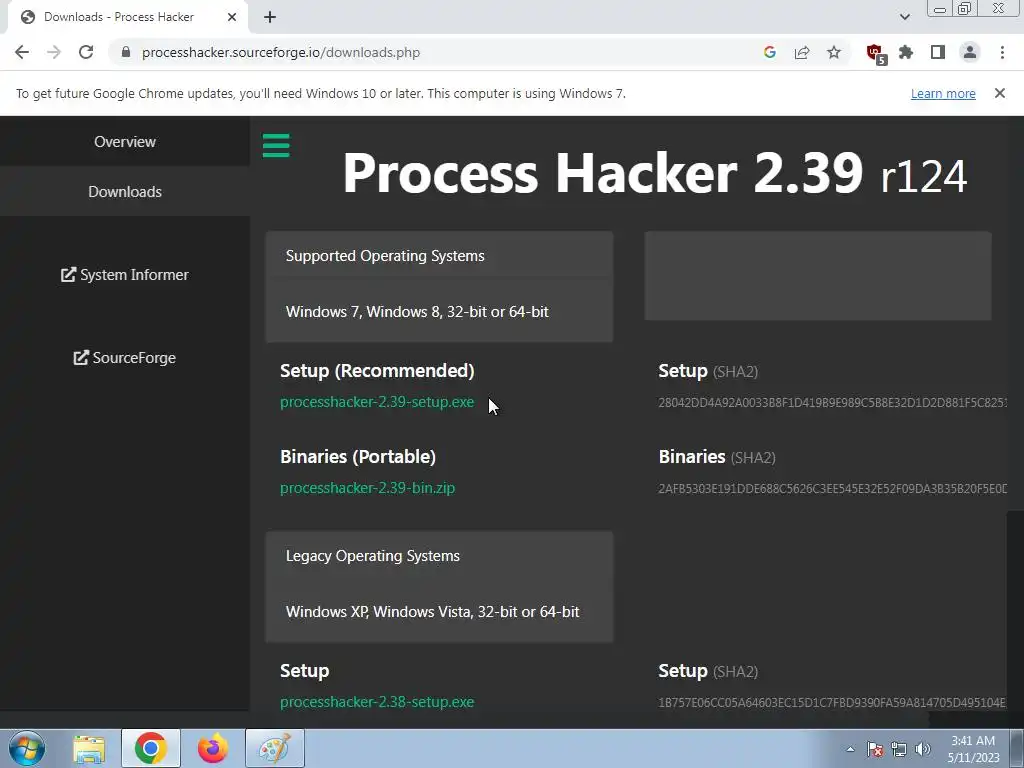This screenshot has width=1024, height=768.
Task: Open a new tab with plus button
Action: tap(270, 17)
